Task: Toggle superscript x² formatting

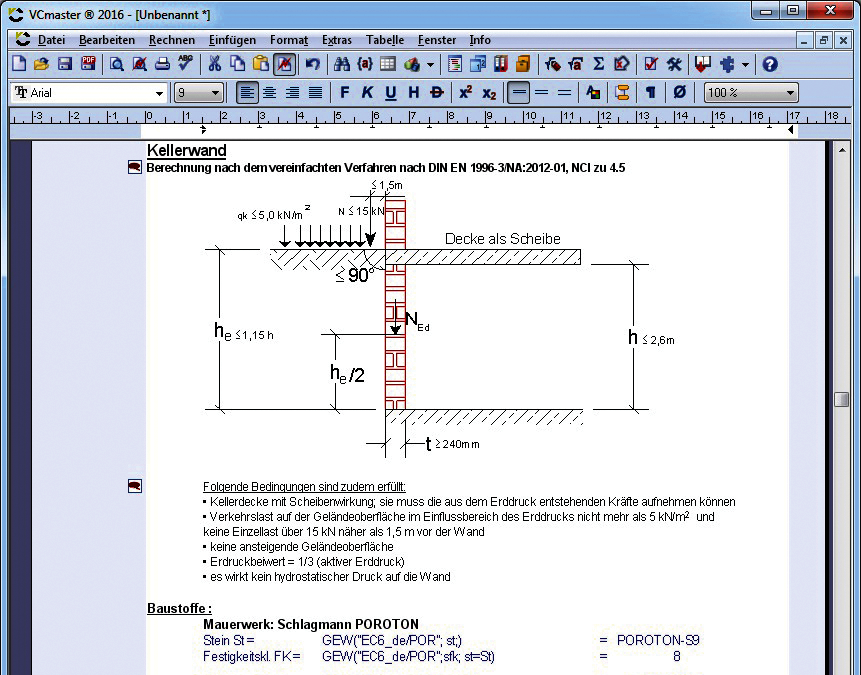Action: tap(466, 92)
